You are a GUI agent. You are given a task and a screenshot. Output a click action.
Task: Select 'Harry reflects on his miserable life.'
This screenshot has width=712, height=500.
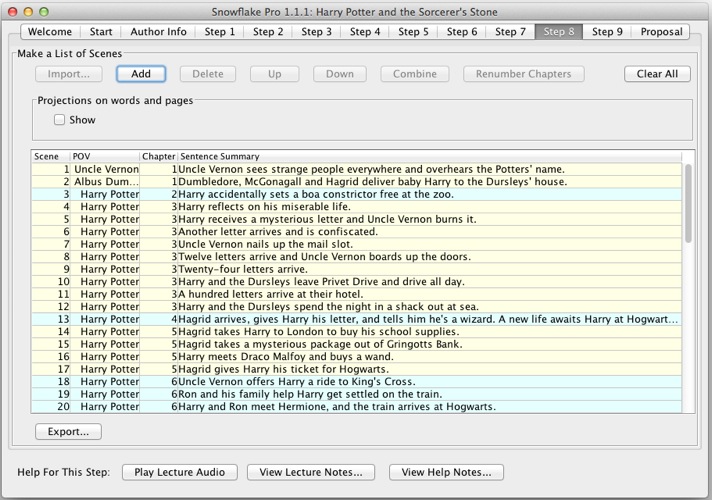tap(430, 207)
